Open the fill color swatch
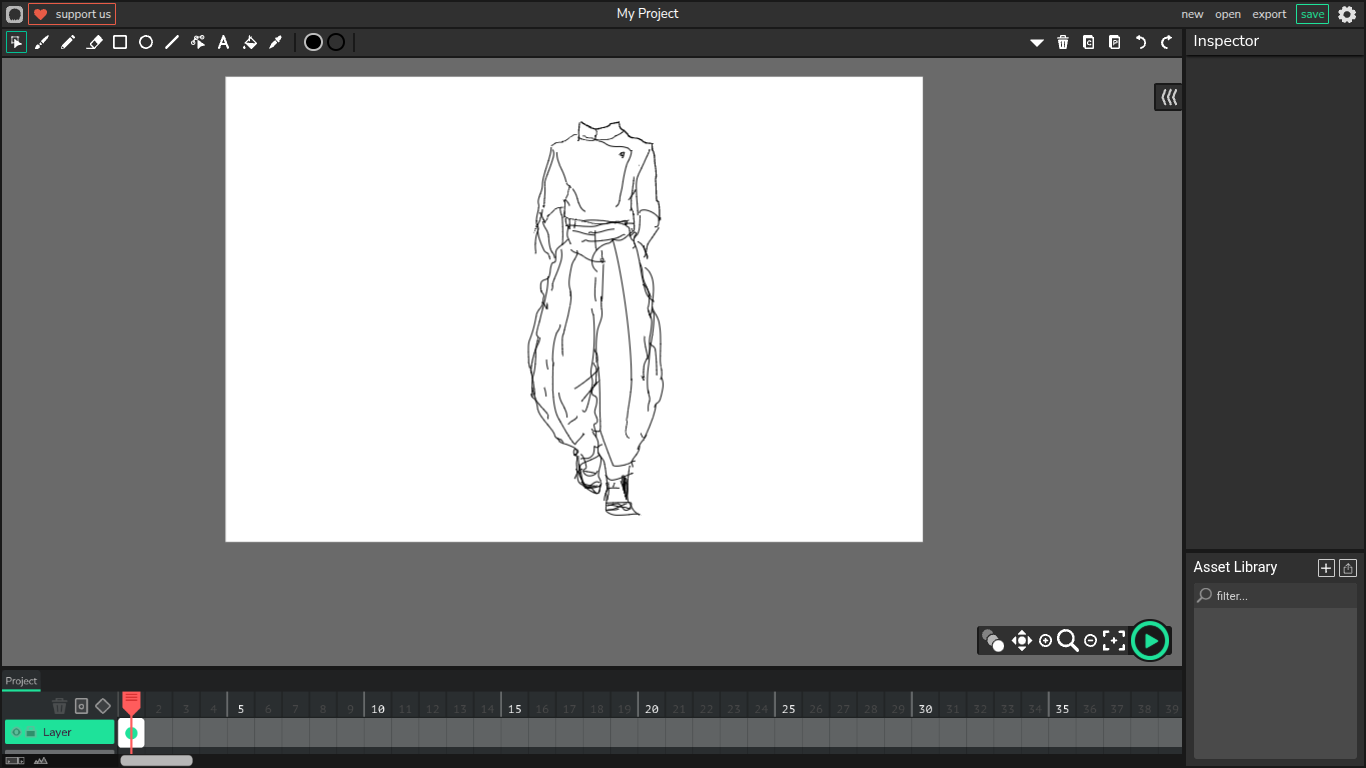The image size is (1366, 768). pyautogui.click(x=313, y=42)
